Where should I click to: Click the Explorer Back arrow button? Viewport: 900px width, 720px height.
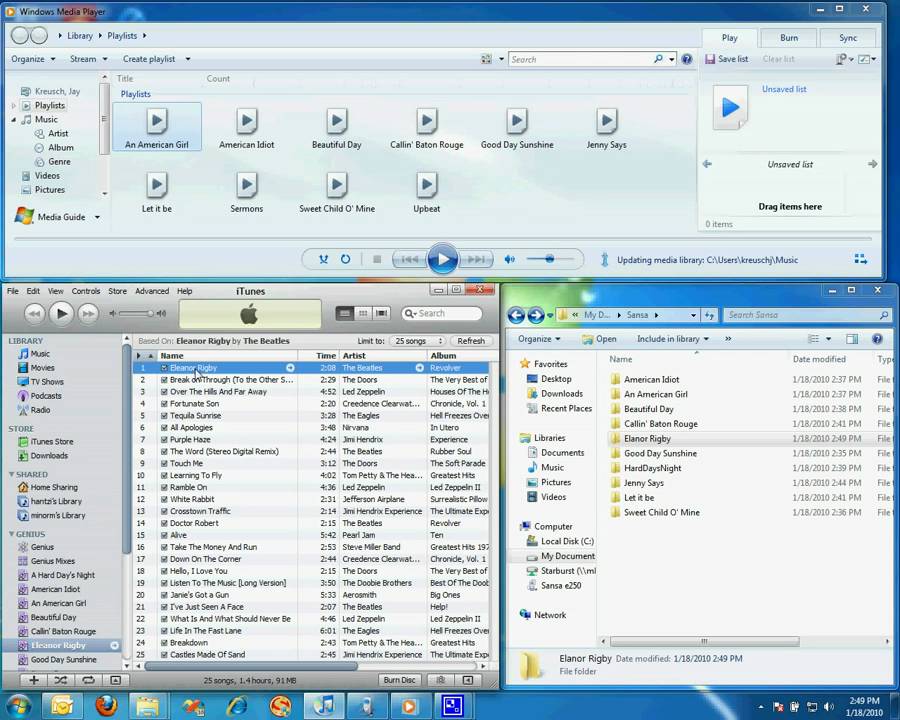coord(516,315)
